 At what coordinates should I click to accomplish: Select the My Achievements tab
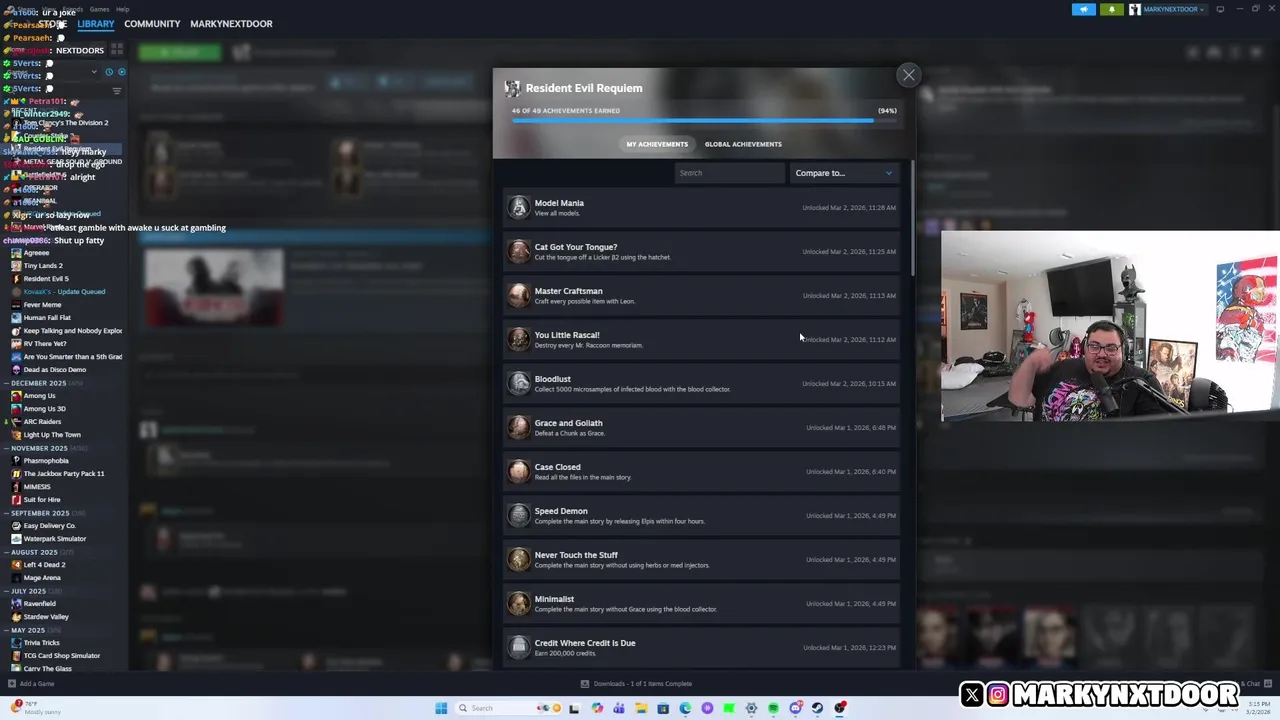click(657, 144)
